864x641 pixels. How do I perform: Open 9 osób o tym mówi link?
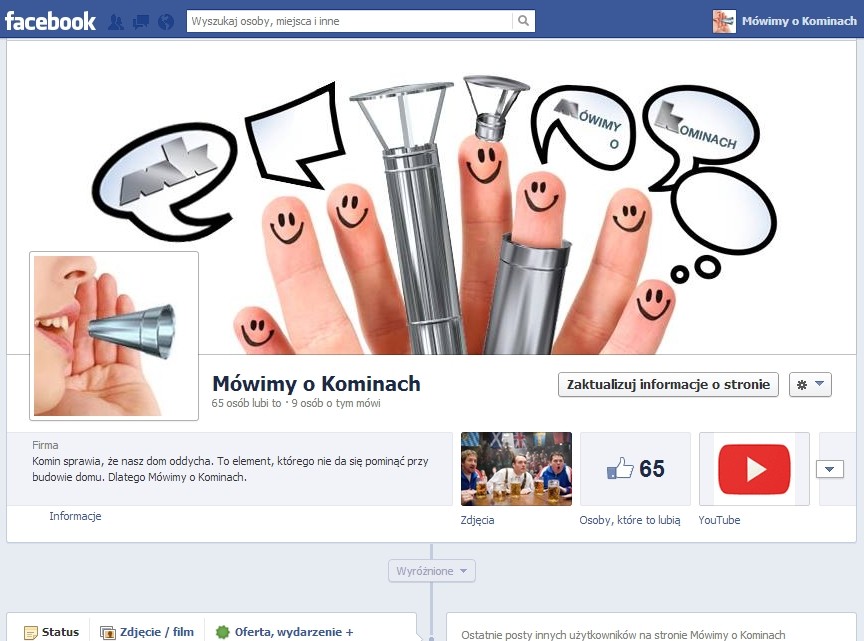pyautogui.click(x=336, y=403)
